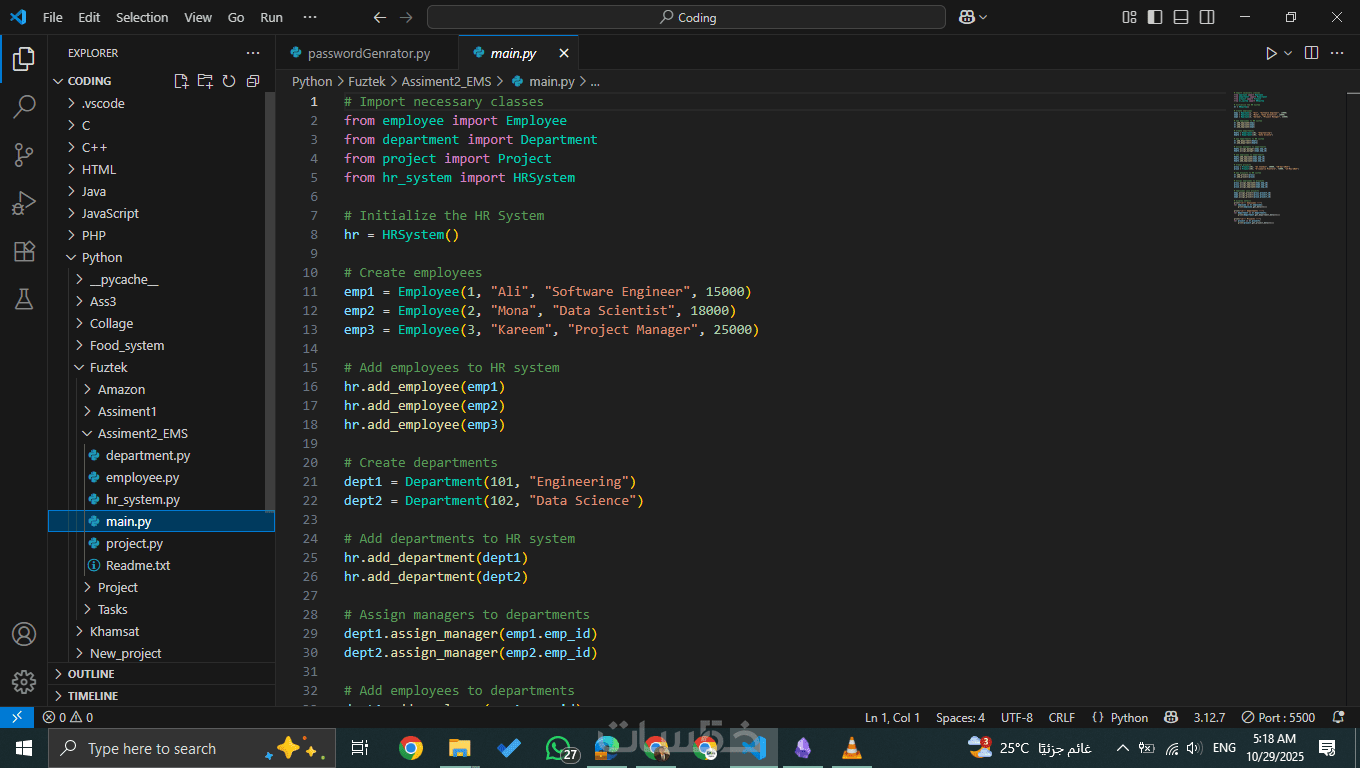This screenshot has height=768, width=1360.
Task: Expand the JavaScript folder
Action: click(x=110, y=213)
